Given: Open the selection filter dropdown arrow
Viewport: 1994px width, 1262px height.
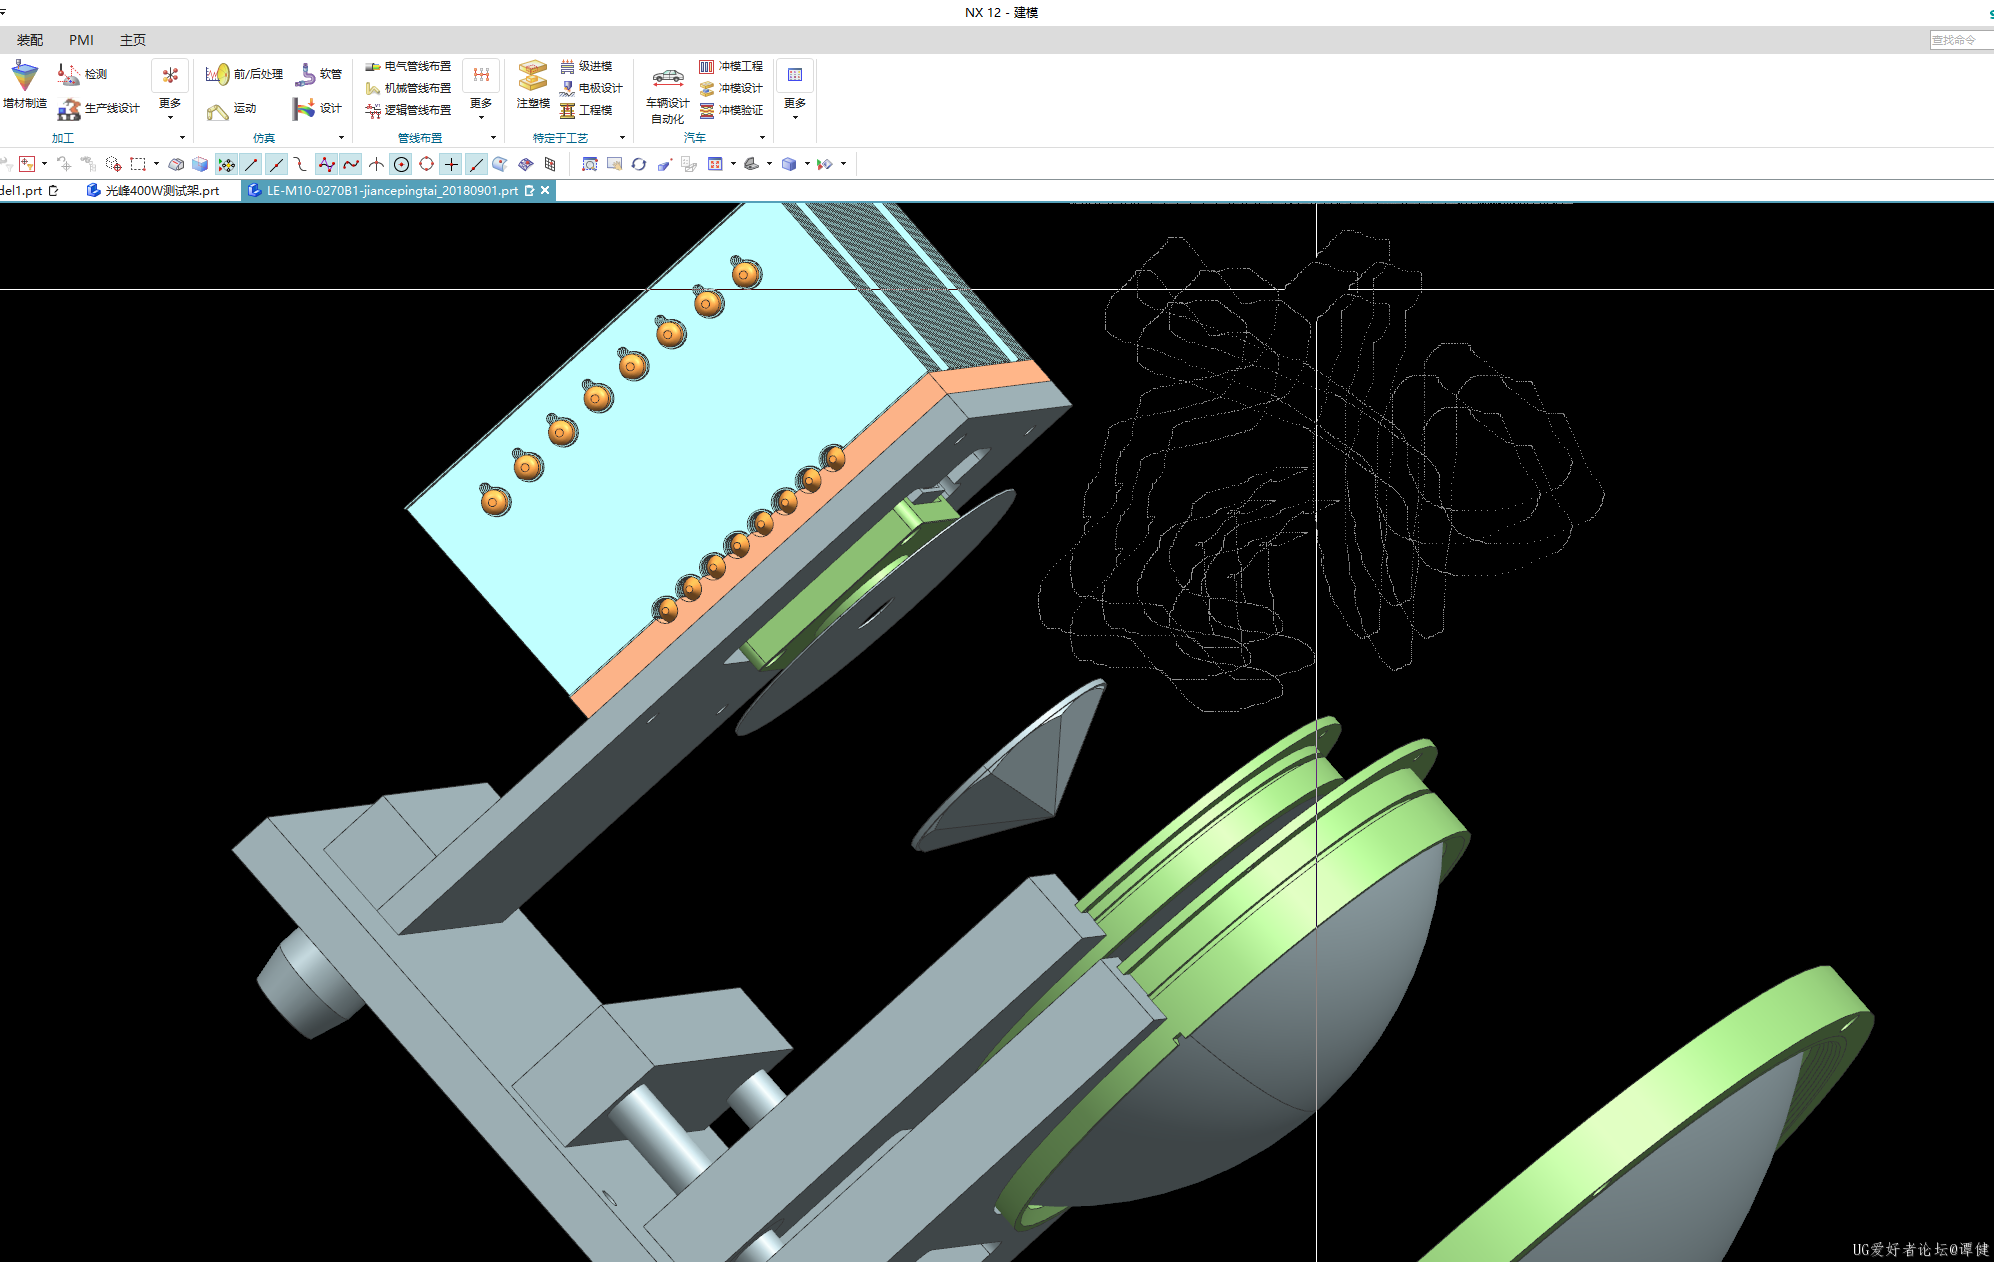Looking at the screenshot, I should coord(44,164).
